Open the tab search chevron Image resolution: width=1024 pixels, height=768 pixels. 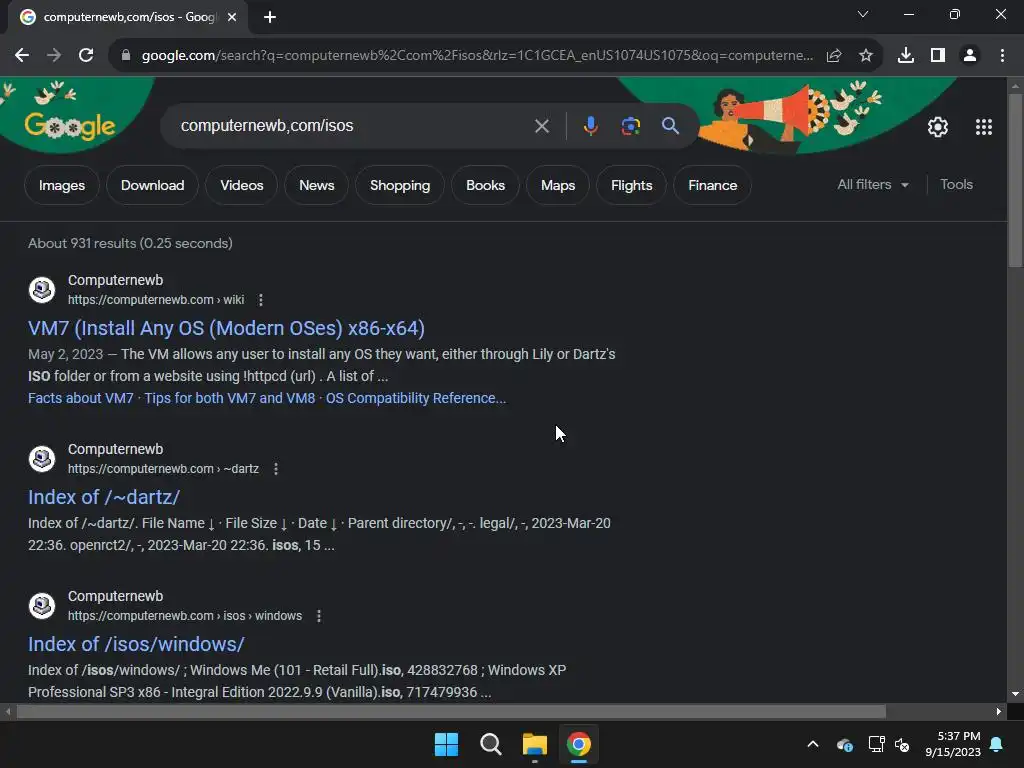click(863, 14)
